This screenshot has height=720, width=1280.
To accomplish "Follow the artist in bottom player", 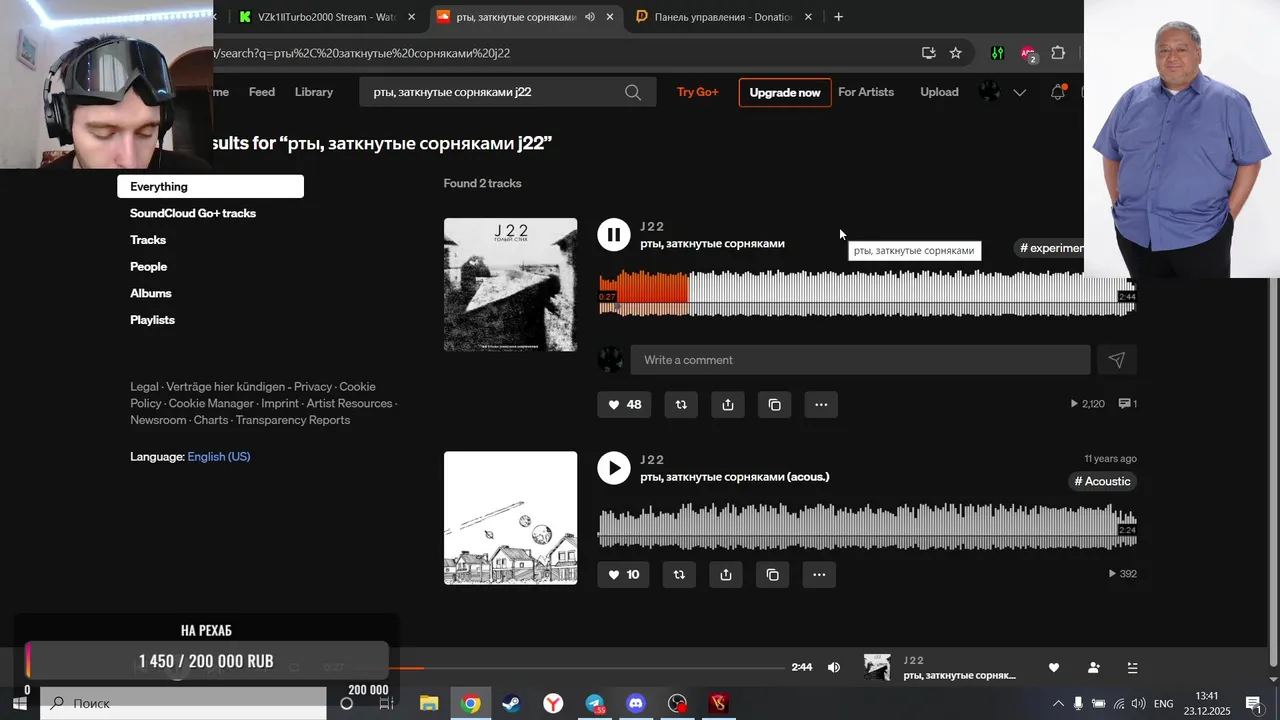I will coord(1093,668).
